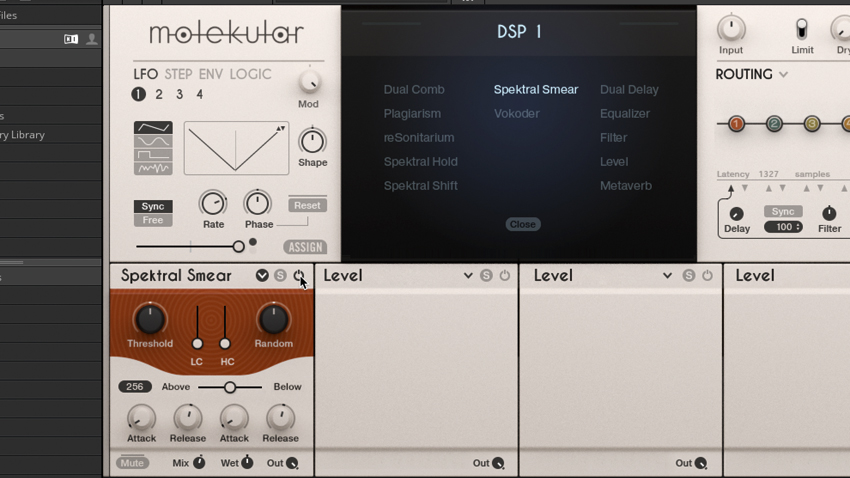
Task: Solo the second Level module
Action: pos(689,275)
